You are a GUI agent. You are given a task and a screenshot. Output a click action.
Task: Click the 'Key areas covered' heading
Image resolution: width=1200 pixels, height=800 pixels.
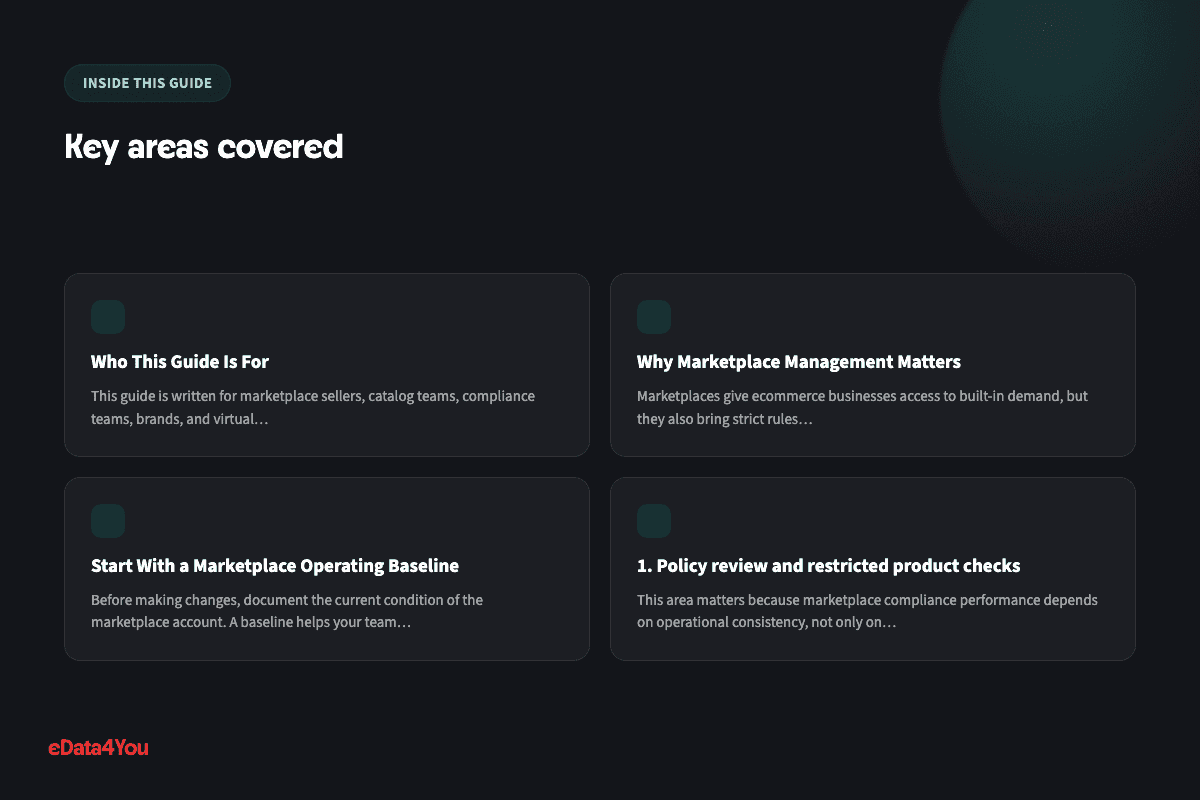click(x=204, y=147)
